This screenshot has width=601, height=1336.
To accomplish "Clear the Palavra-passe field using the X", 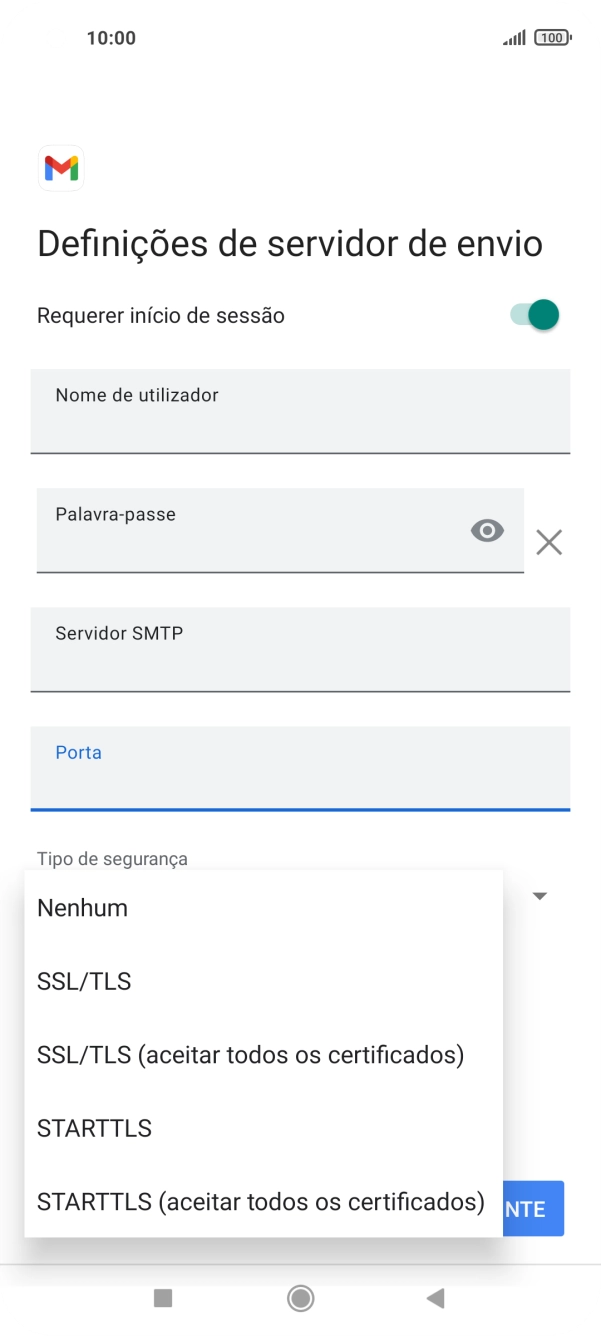I will coord(548,542).
